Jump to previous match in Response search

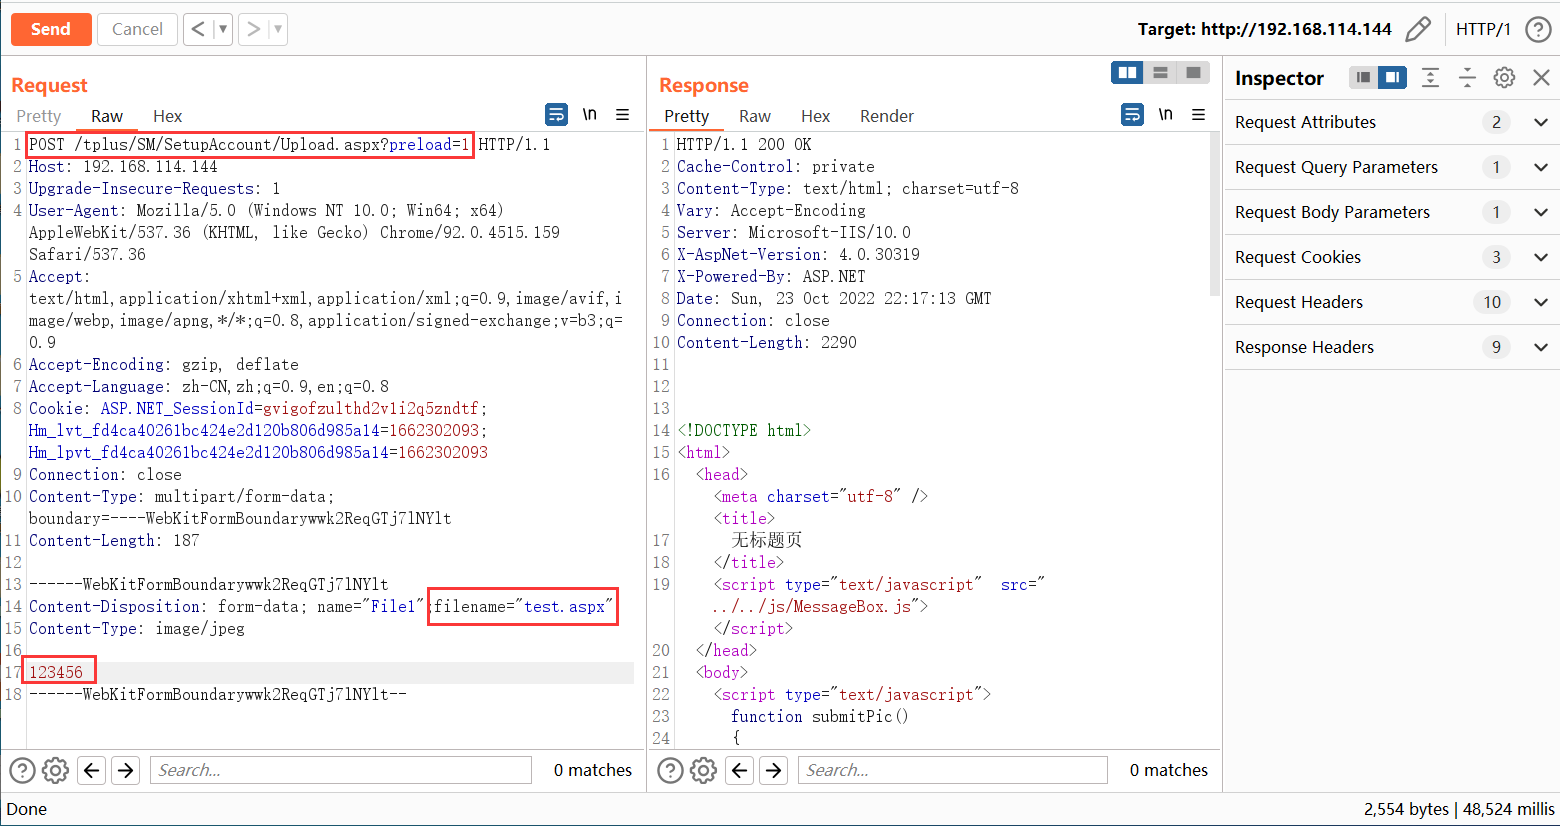tap(740, 770)
